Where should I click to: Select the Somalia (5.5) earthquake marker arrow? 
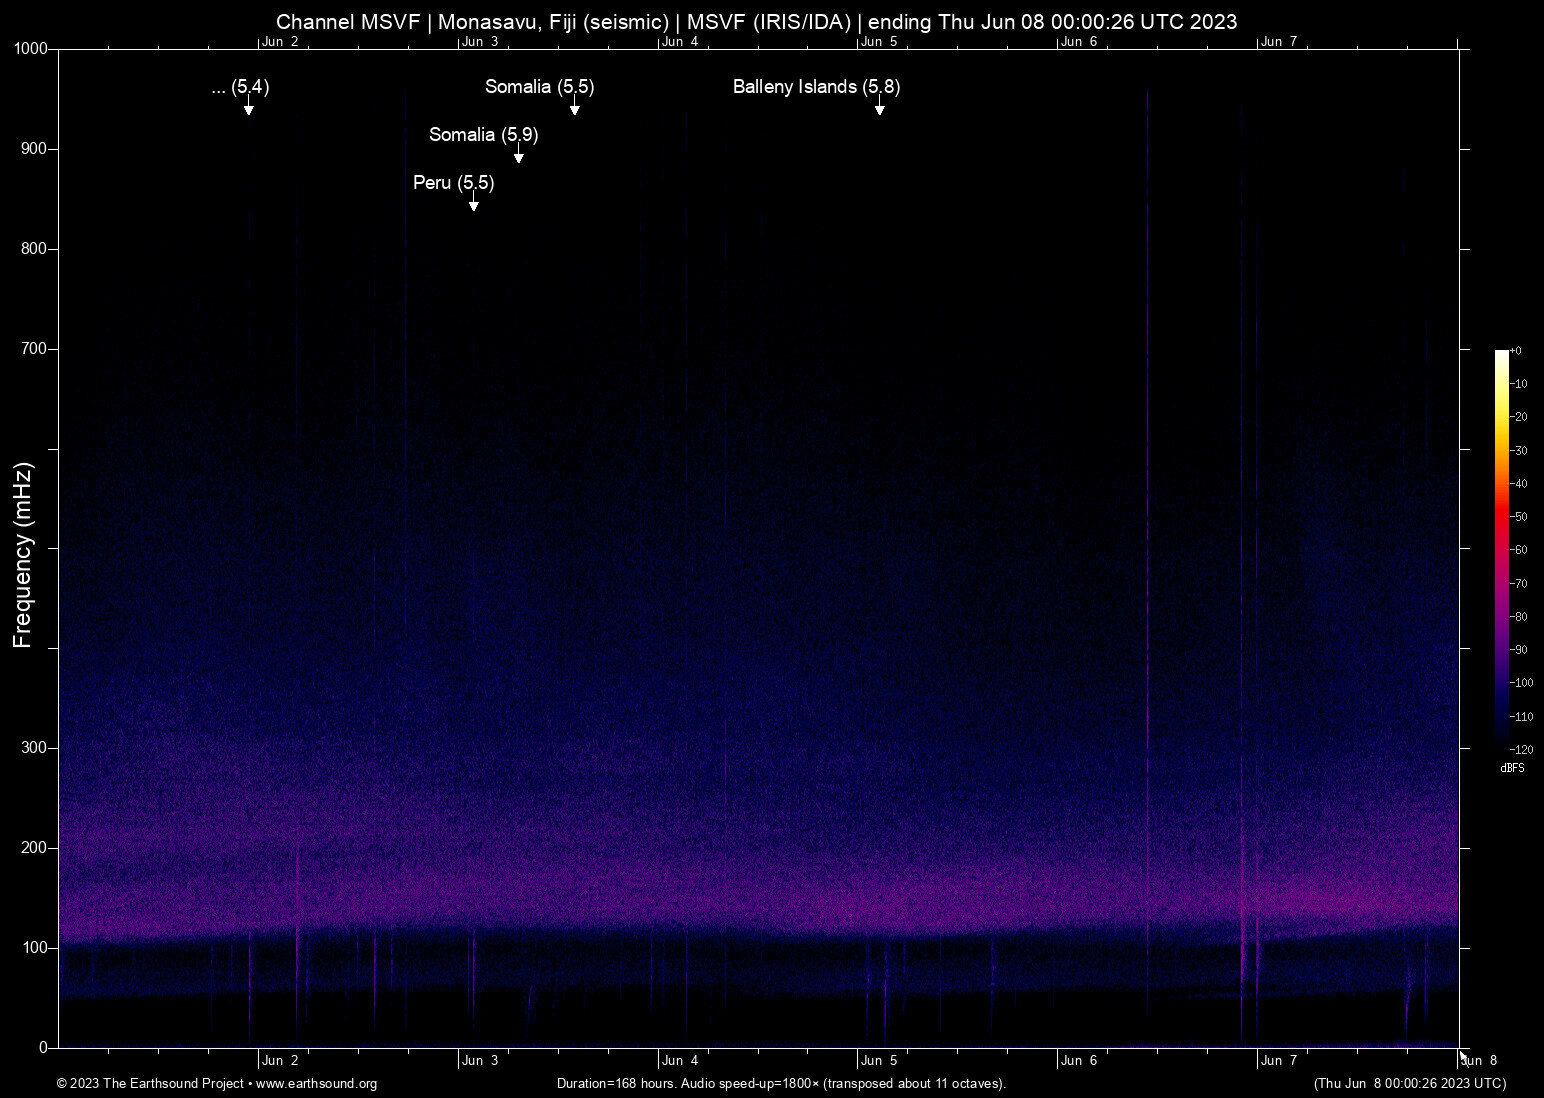click(575, 108)
